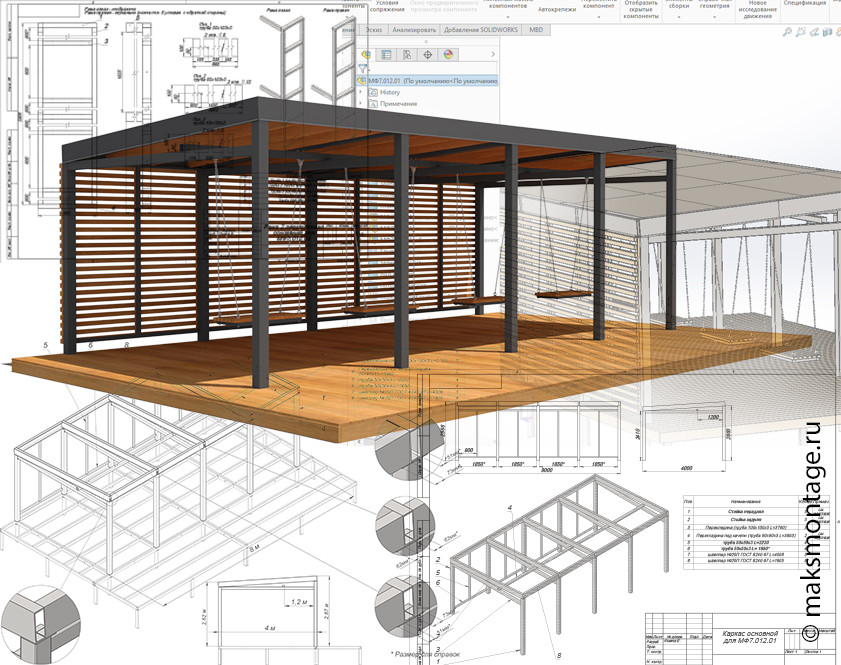
Task: Click Новое исследование движения command
Action: click(x=757, y=10)
